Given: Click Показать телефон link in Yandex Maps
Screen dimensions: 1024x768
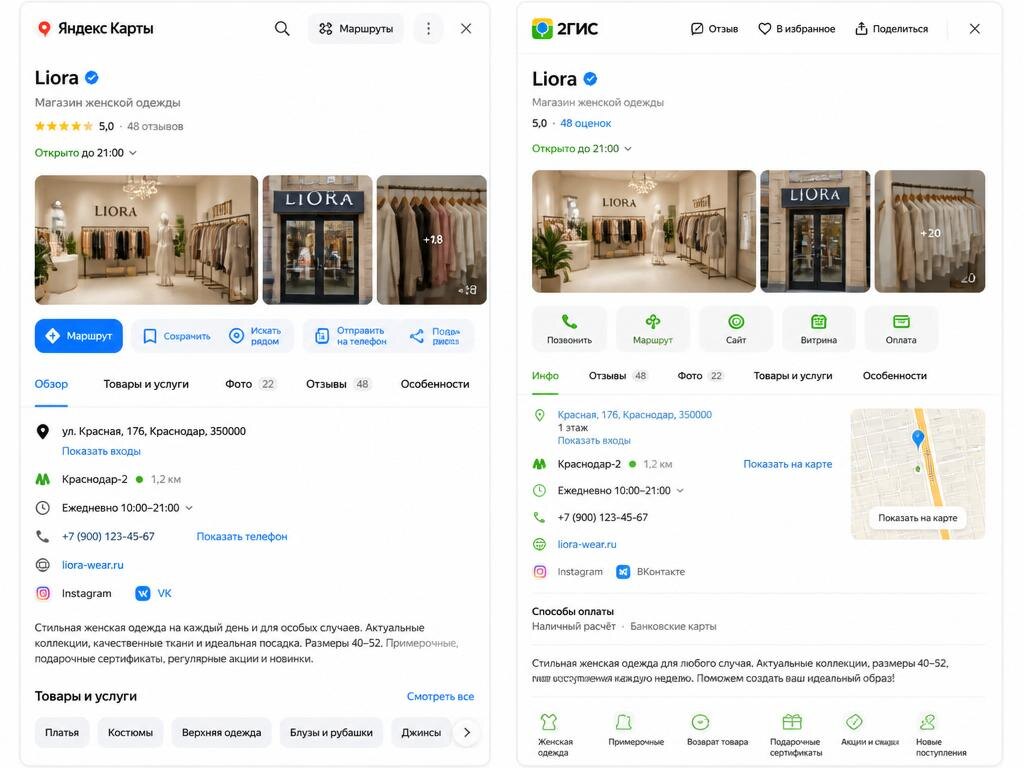Looking at the screenshot, I should tap(242, 536).
